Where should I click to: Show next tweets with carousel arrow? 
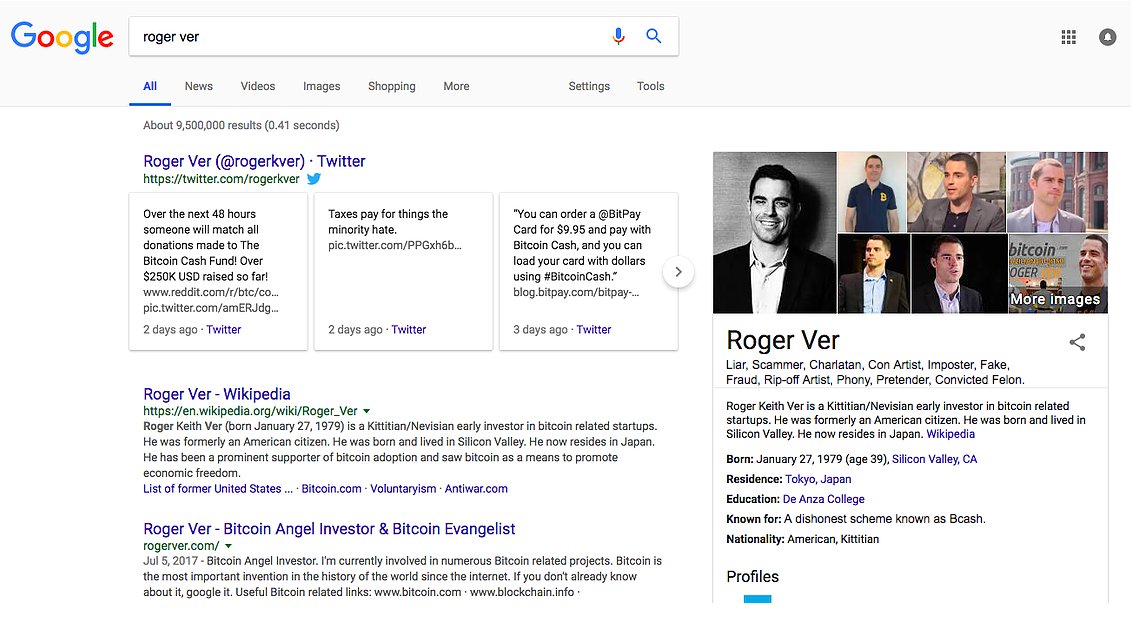[678, 272]
